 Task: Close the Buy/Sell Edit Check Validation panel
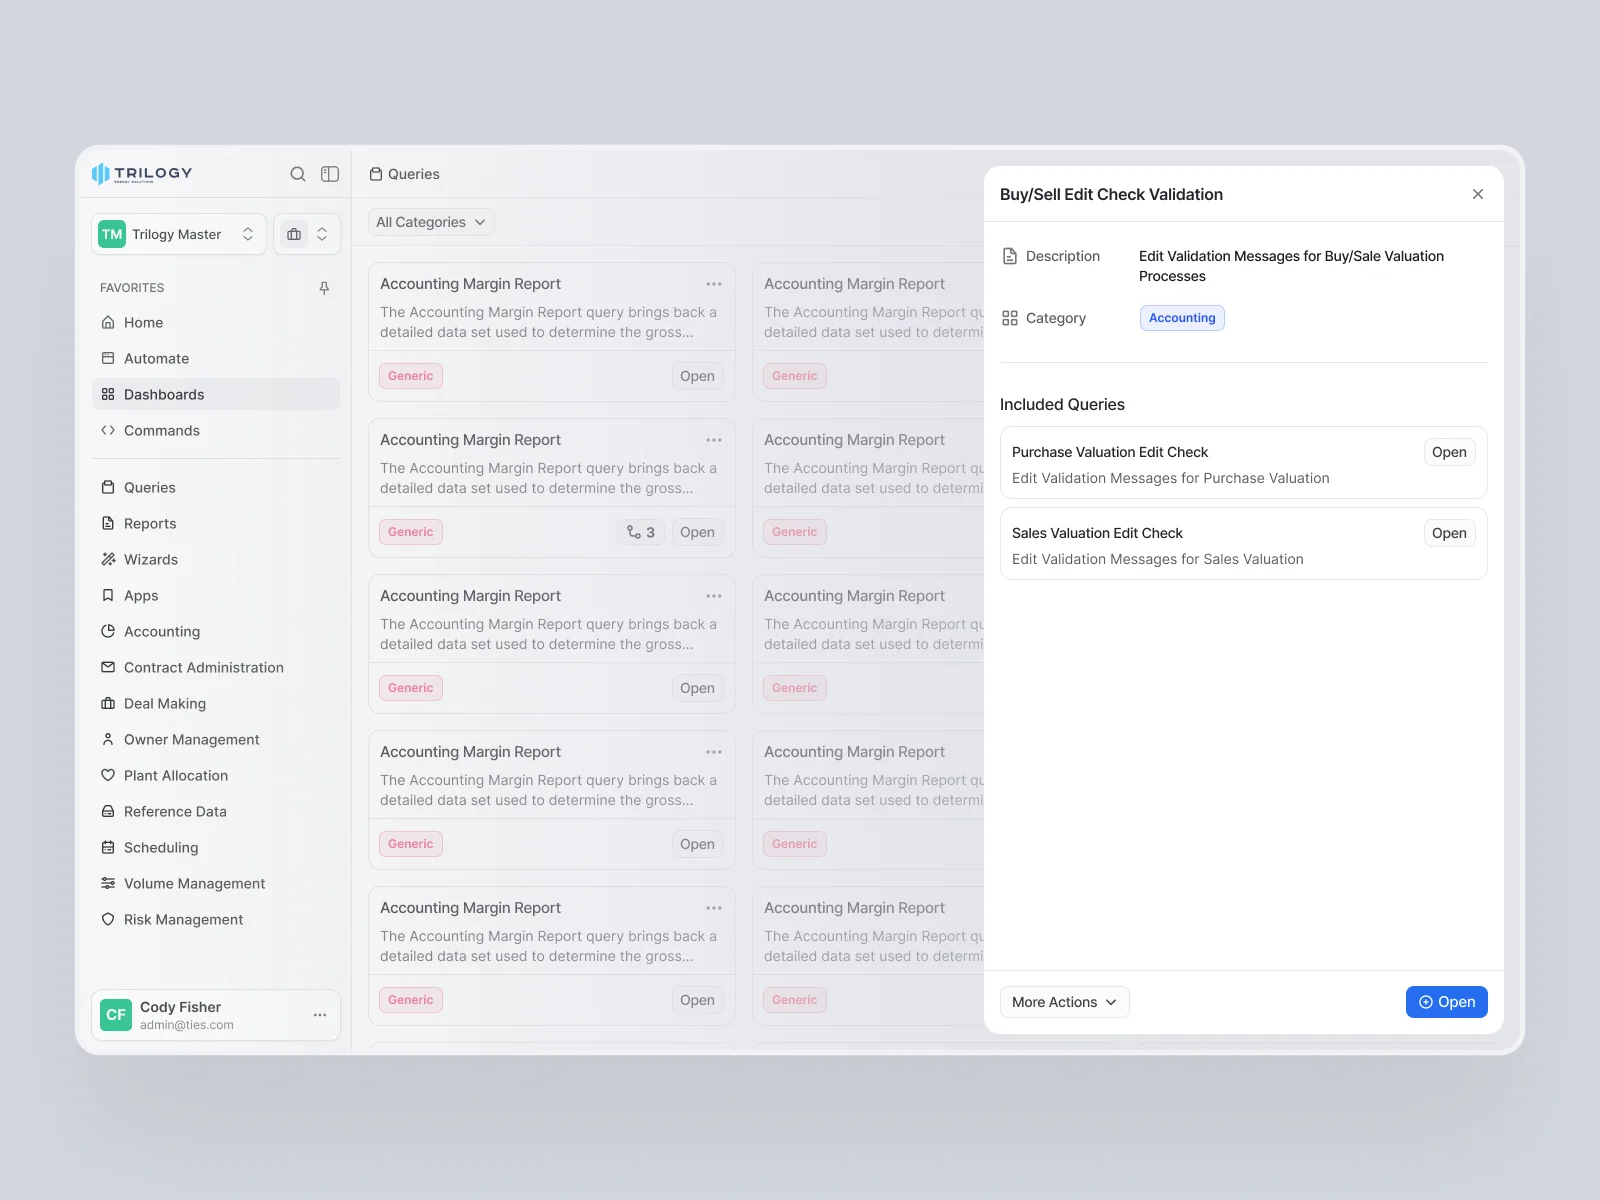(x=1478, y=194)
